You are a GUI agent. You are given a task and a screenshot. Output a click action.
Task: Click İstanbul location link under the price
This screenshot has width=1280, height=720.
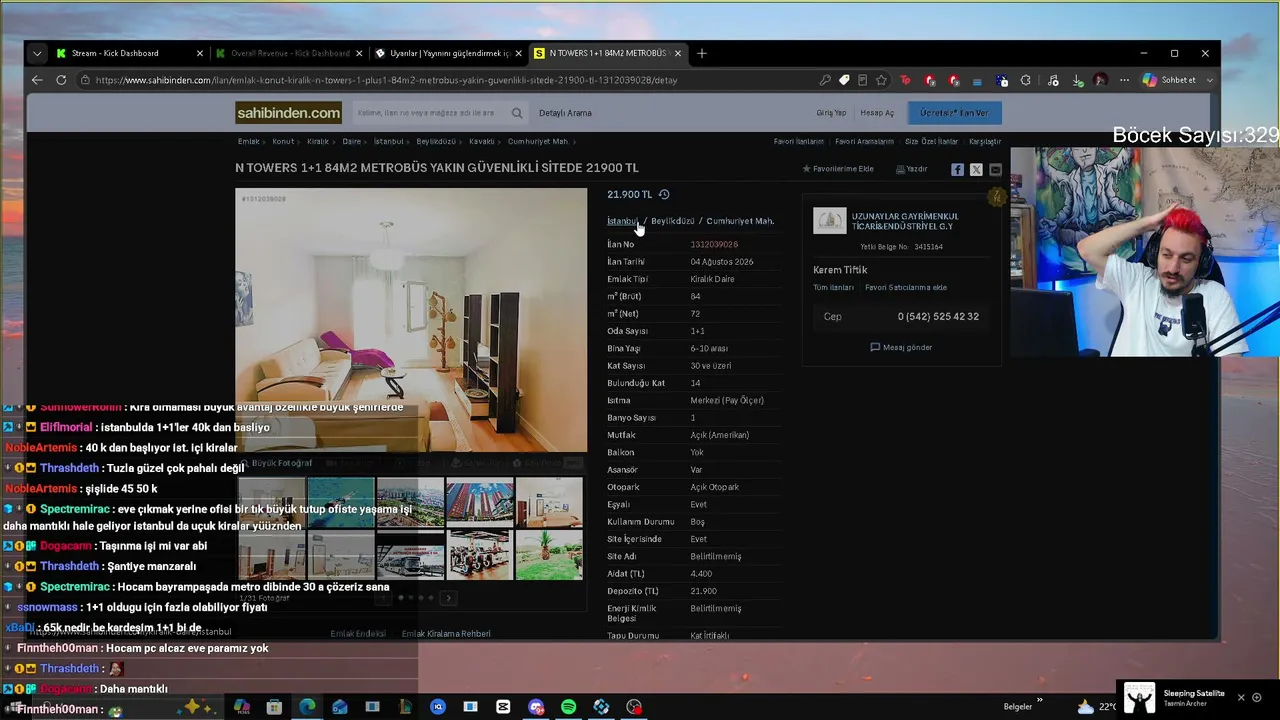[622, 221]
